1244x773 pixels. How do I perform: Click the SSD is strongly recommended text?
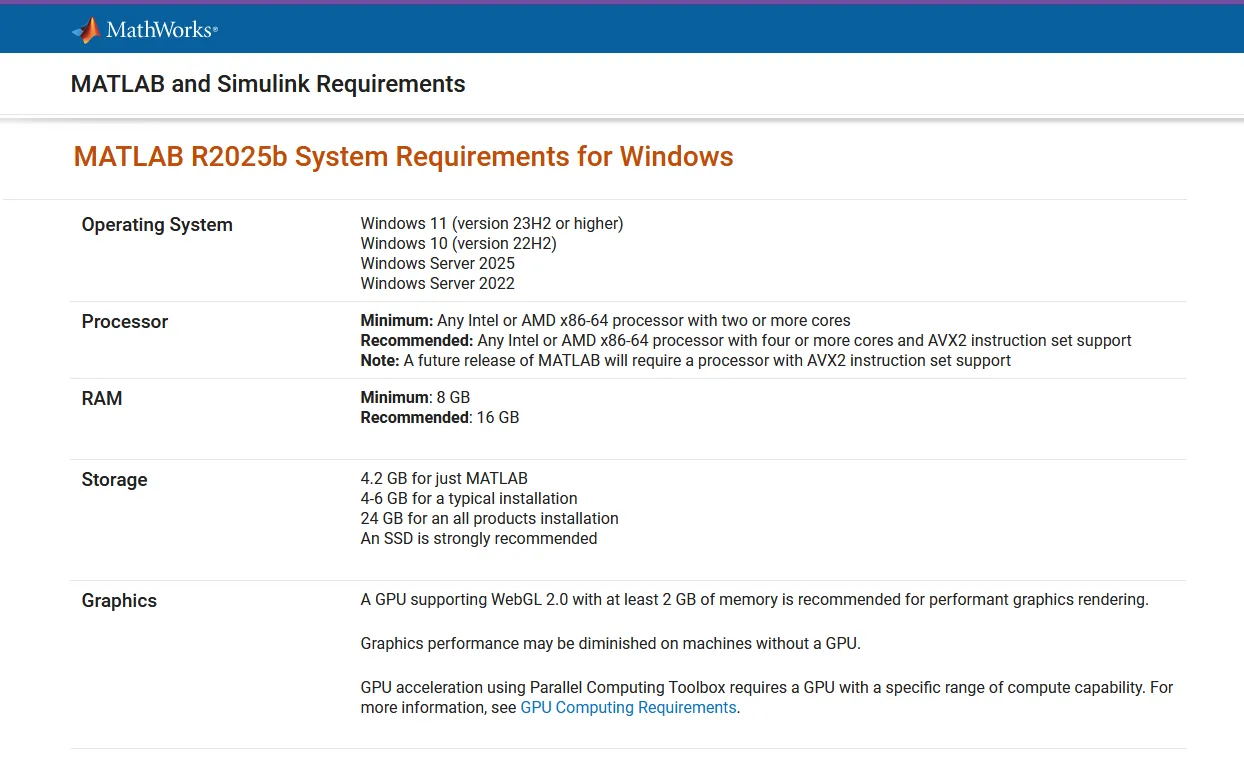tap(478, 539)
